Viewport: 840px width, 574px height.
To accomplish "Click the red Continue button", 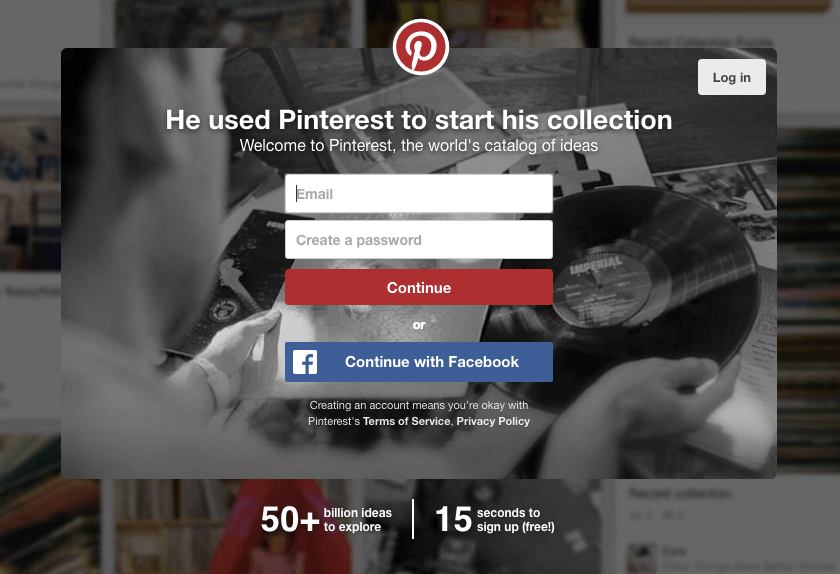I will tap(418, 287).
